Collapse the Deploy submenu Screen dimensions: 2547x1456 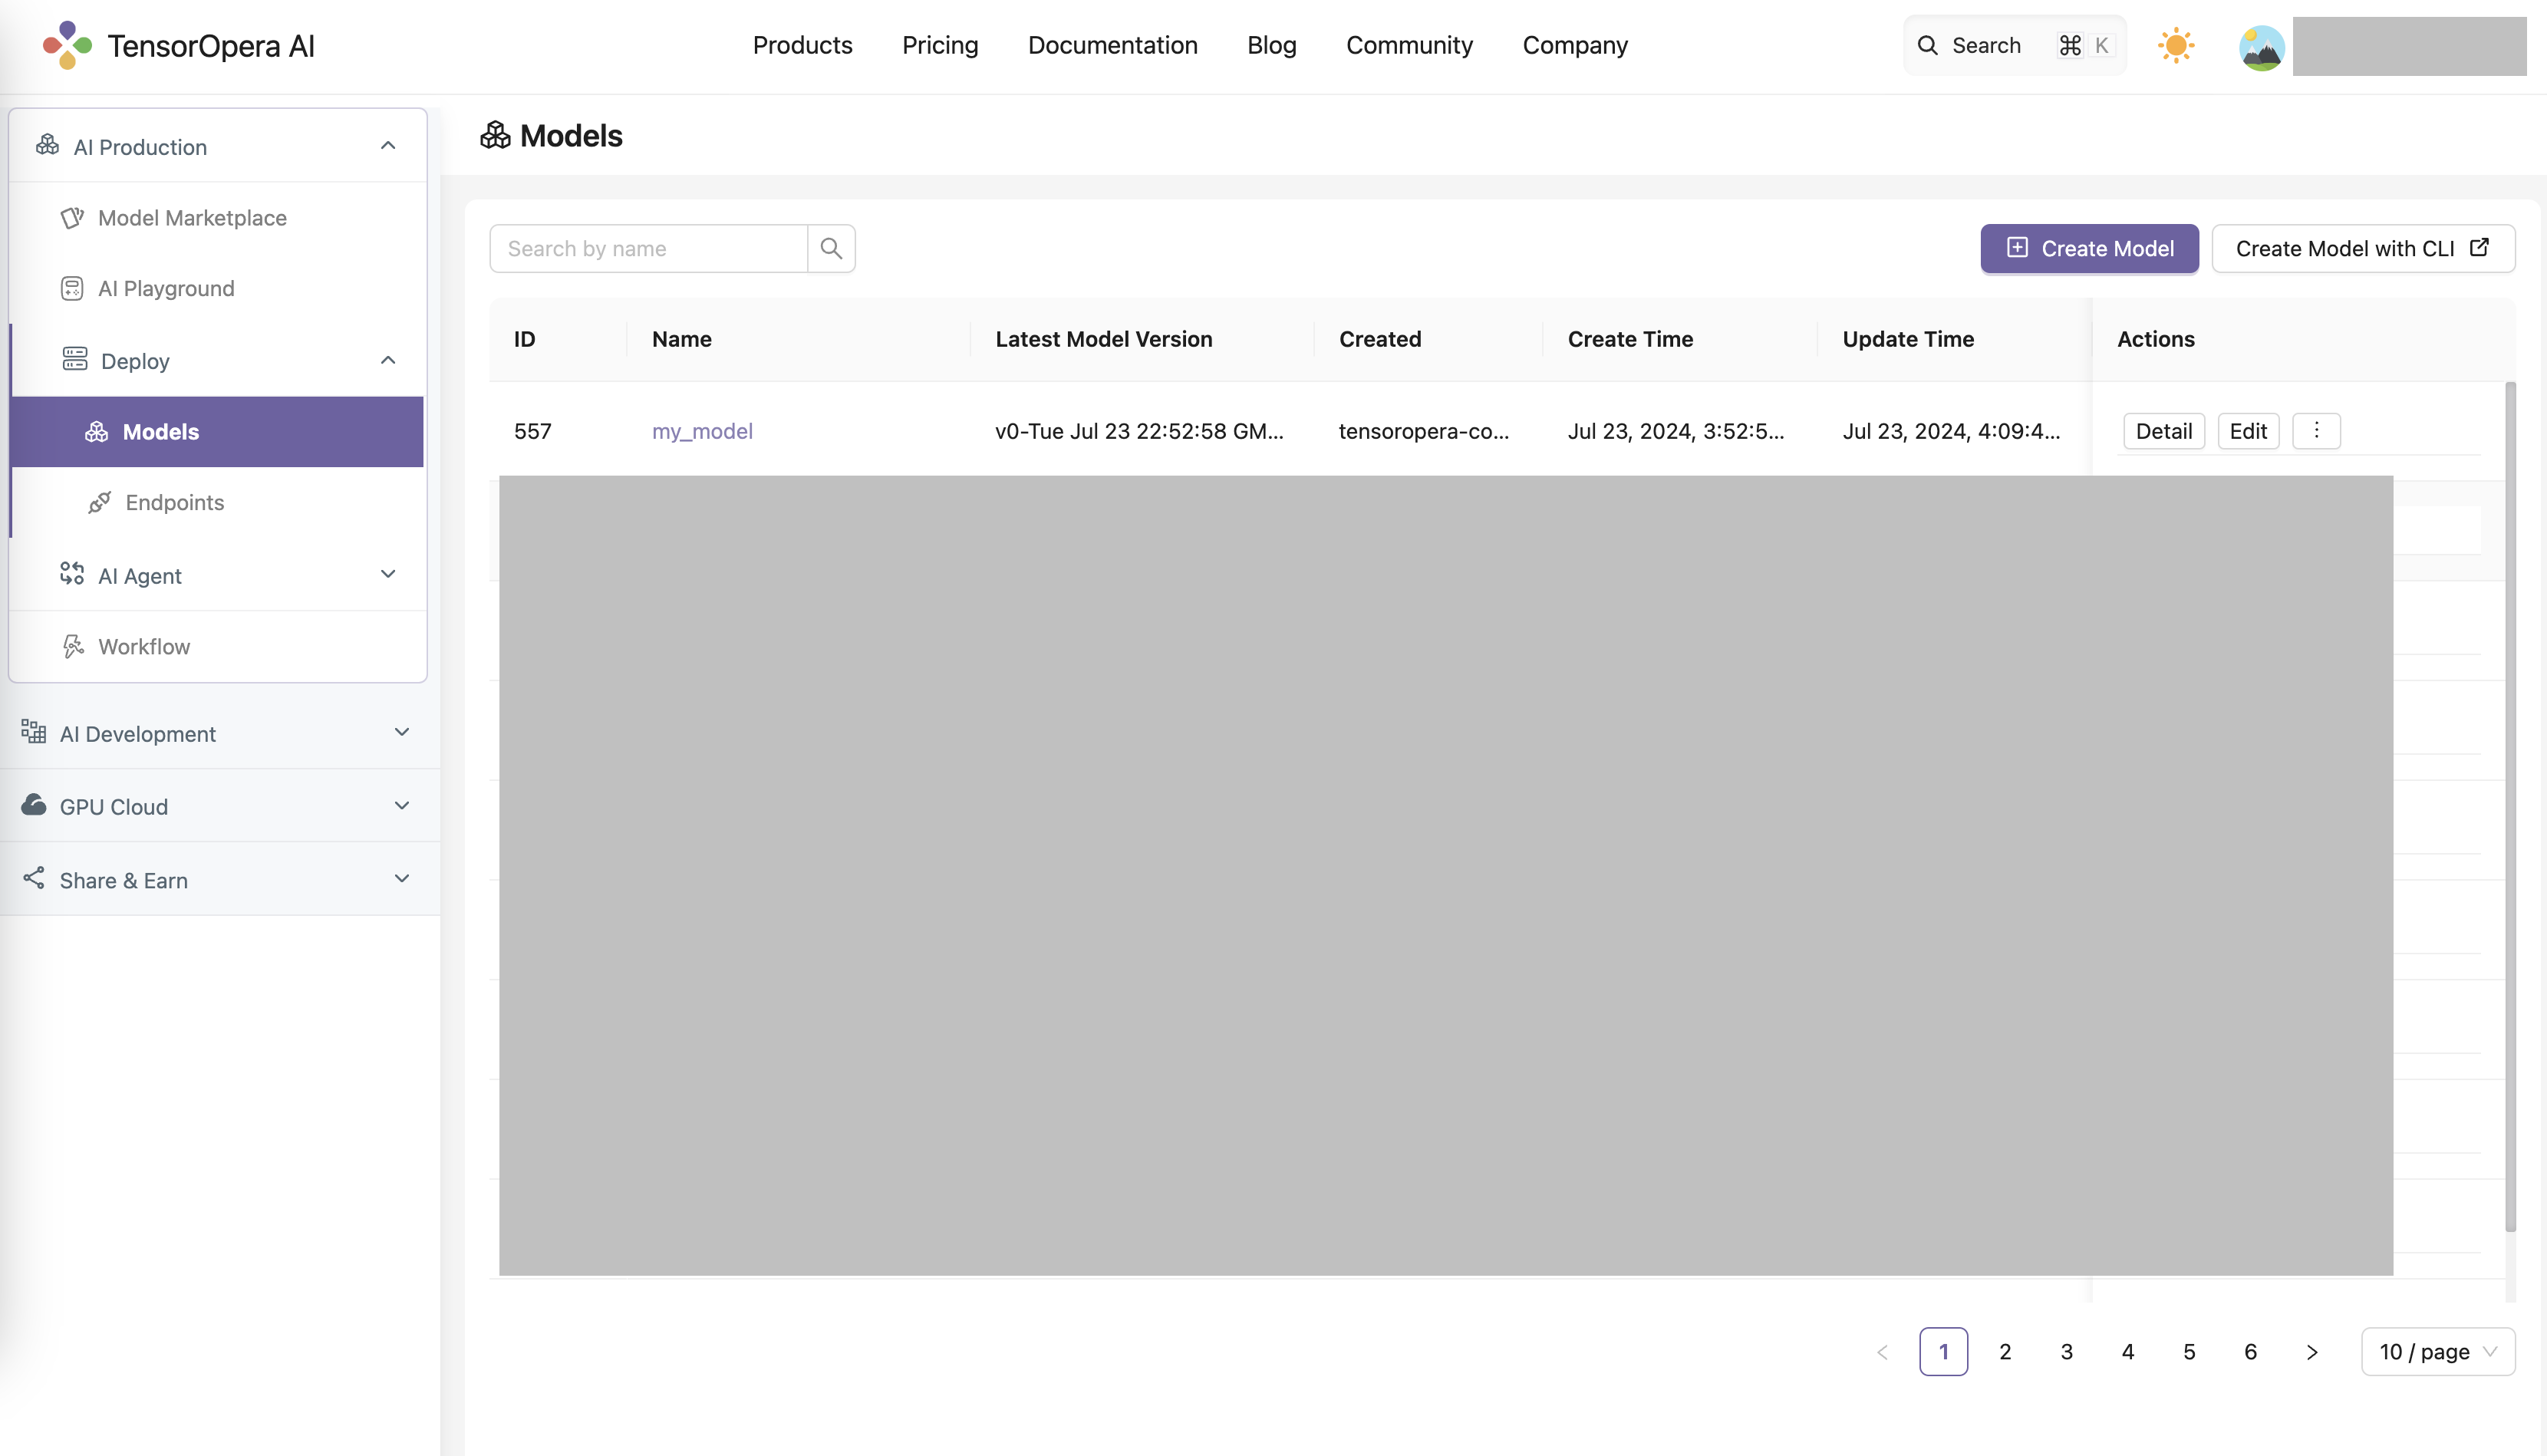click(388, 360)
